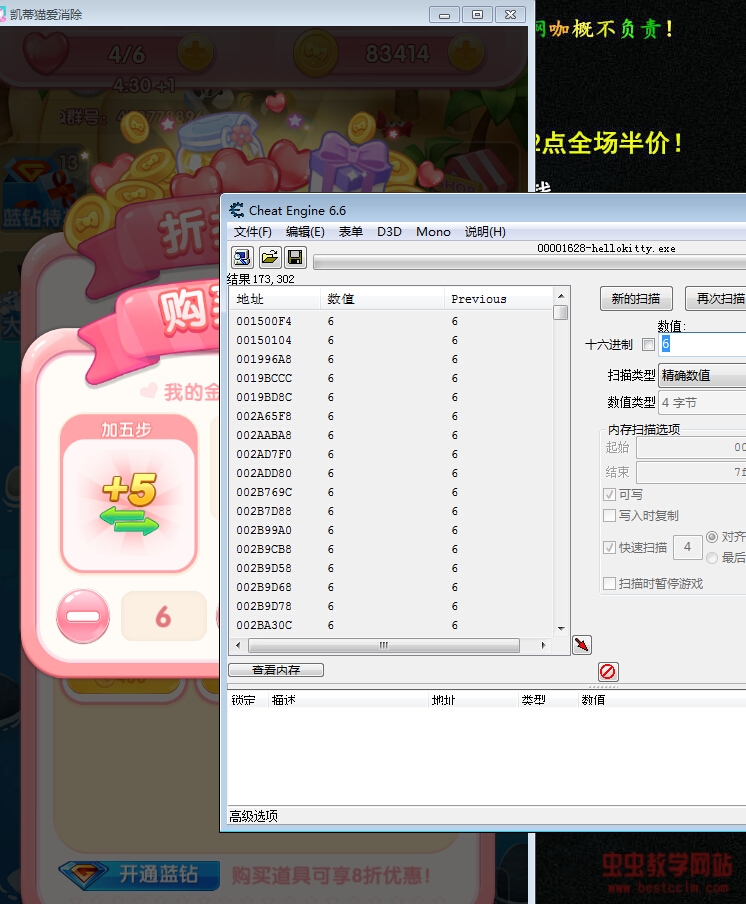This screenshot has height=904, width=746.
Task: Click red arrow add-to-address-list icon
Action: coord(582,645)
